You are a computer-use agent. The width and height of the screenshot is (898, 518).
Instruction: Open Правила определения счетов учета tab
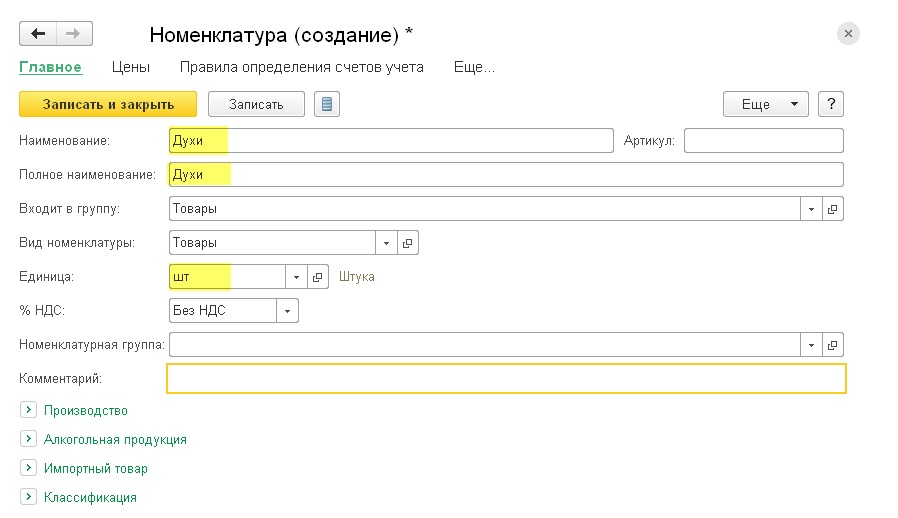tap(302, 67)
